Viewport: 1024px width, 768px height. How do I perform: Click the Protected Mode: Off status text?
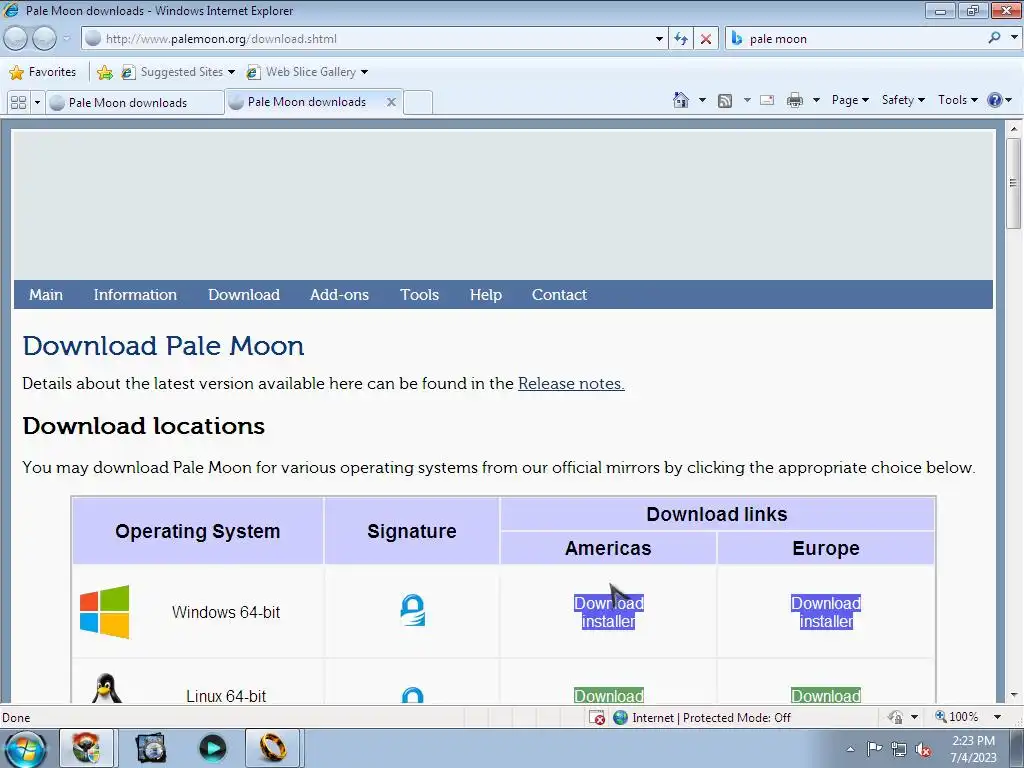[x=737, y=718]
